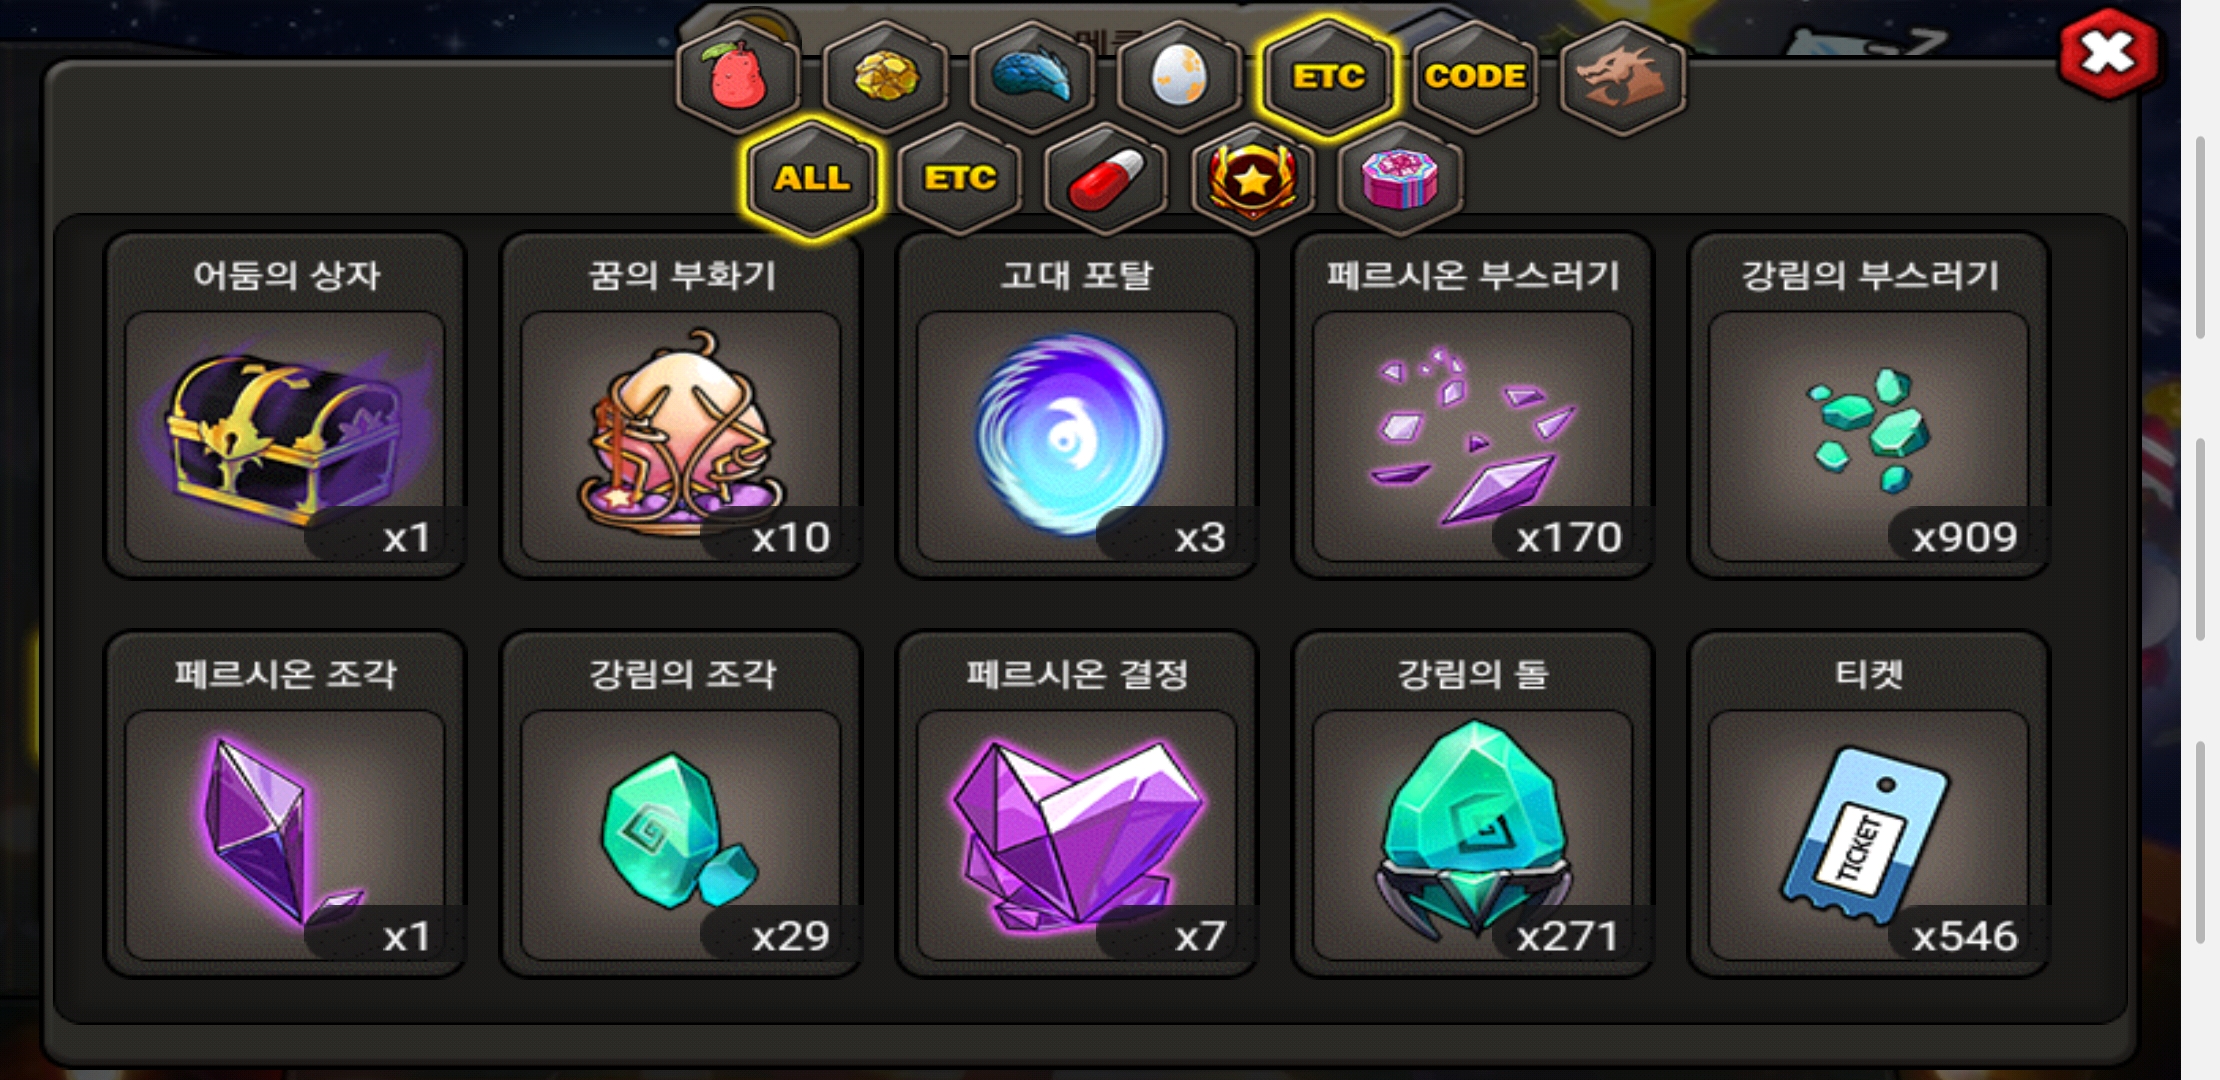This screenshot has width=2220, height=1080.
Task: Select the dragon head category icon
Action: 1622,77
